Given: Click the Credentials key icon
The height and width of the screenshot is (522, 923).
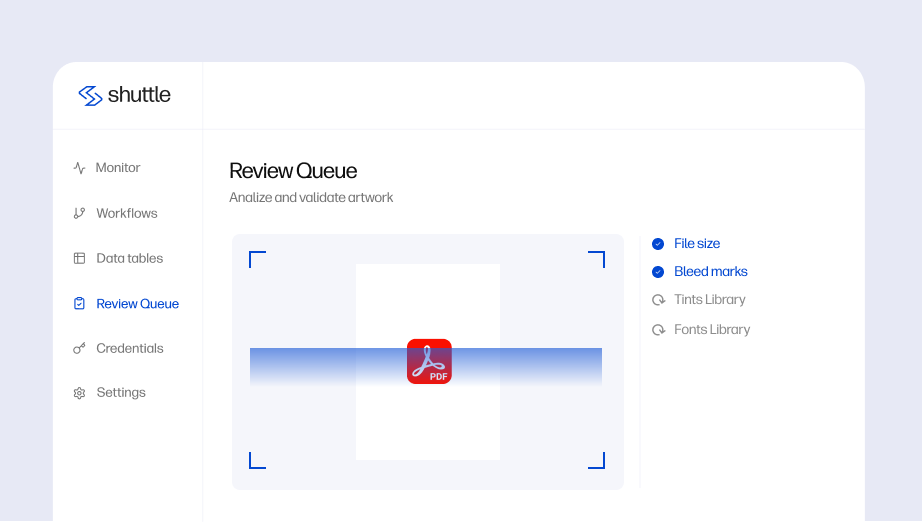Looking at the screenshot, I should (79, 348).
